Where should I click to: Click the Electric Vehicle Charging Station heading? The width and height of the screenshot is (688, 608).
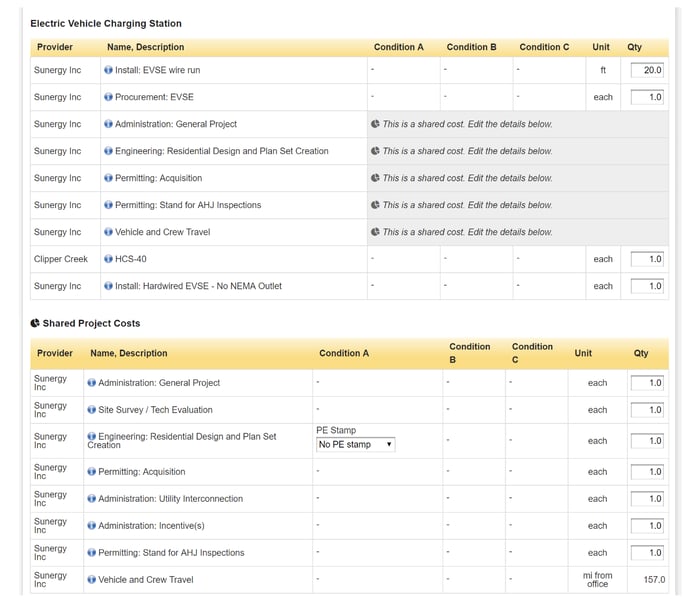coord(106,23)
